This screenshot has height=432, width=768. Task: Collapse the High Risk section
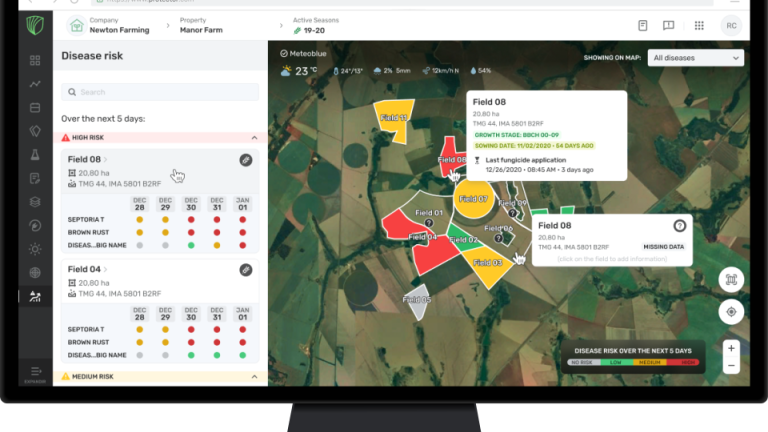(x=254, y=138)
